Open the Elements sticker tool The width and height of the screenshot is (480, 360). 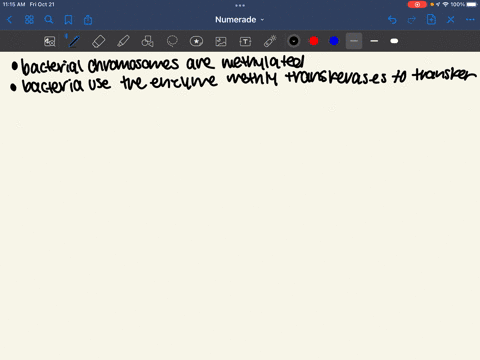click(x=196, y=41)
